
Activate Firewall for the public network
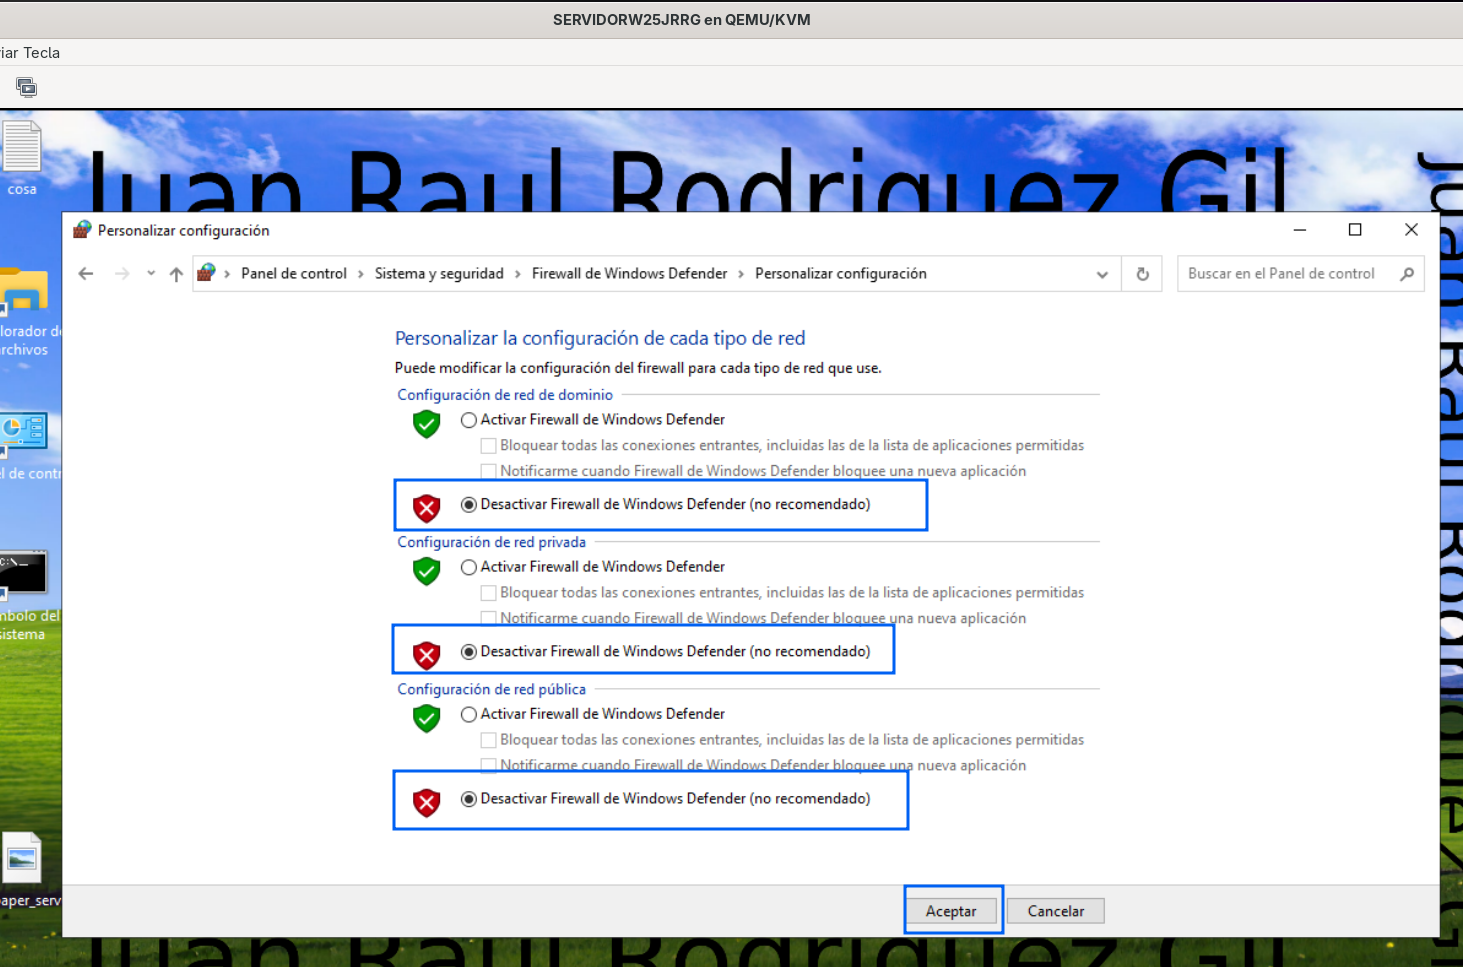click(x=468, y=714)
